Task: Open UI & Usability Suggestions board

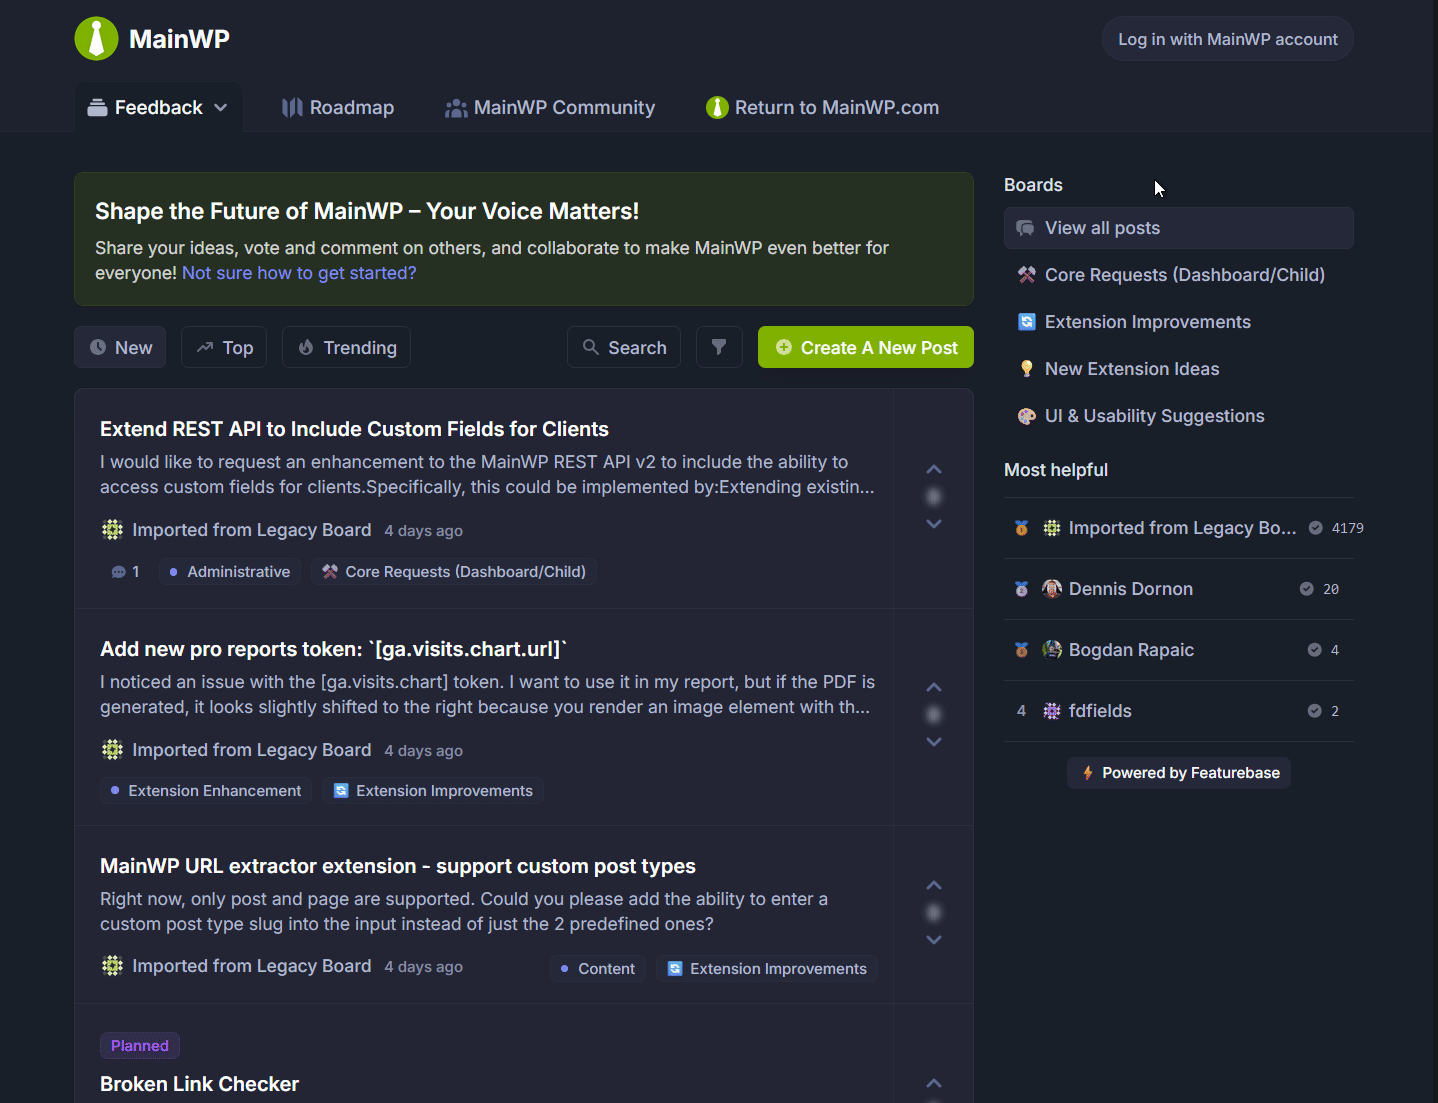Action: pyautogui.click(x=1179, y=416)
